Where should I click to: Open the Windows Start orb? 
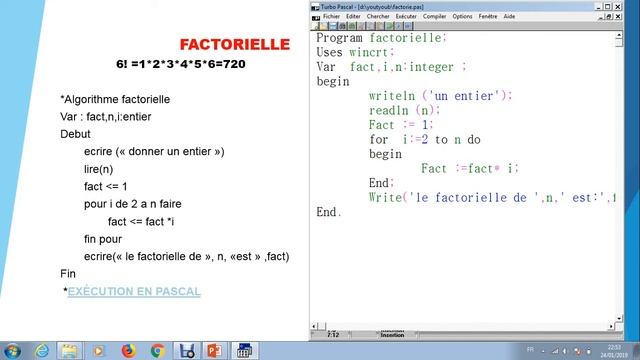pyautogui.click(x=12, y=351)
